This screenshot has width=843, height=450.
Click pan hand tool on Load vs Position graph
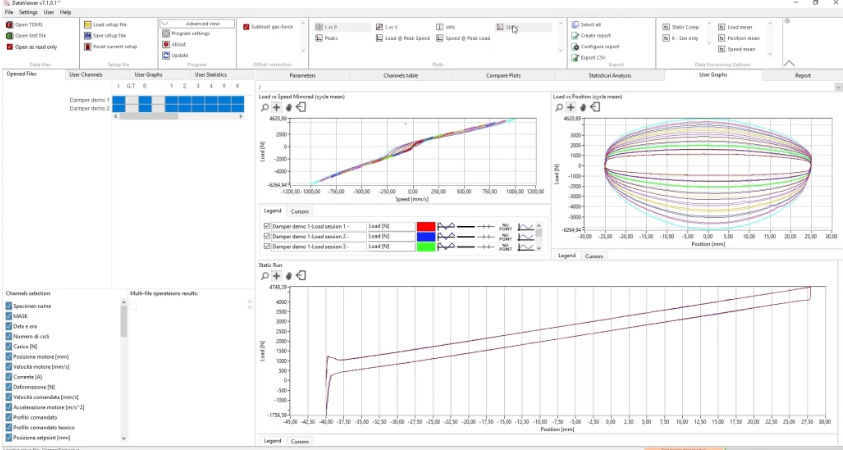tap(583, 108)
